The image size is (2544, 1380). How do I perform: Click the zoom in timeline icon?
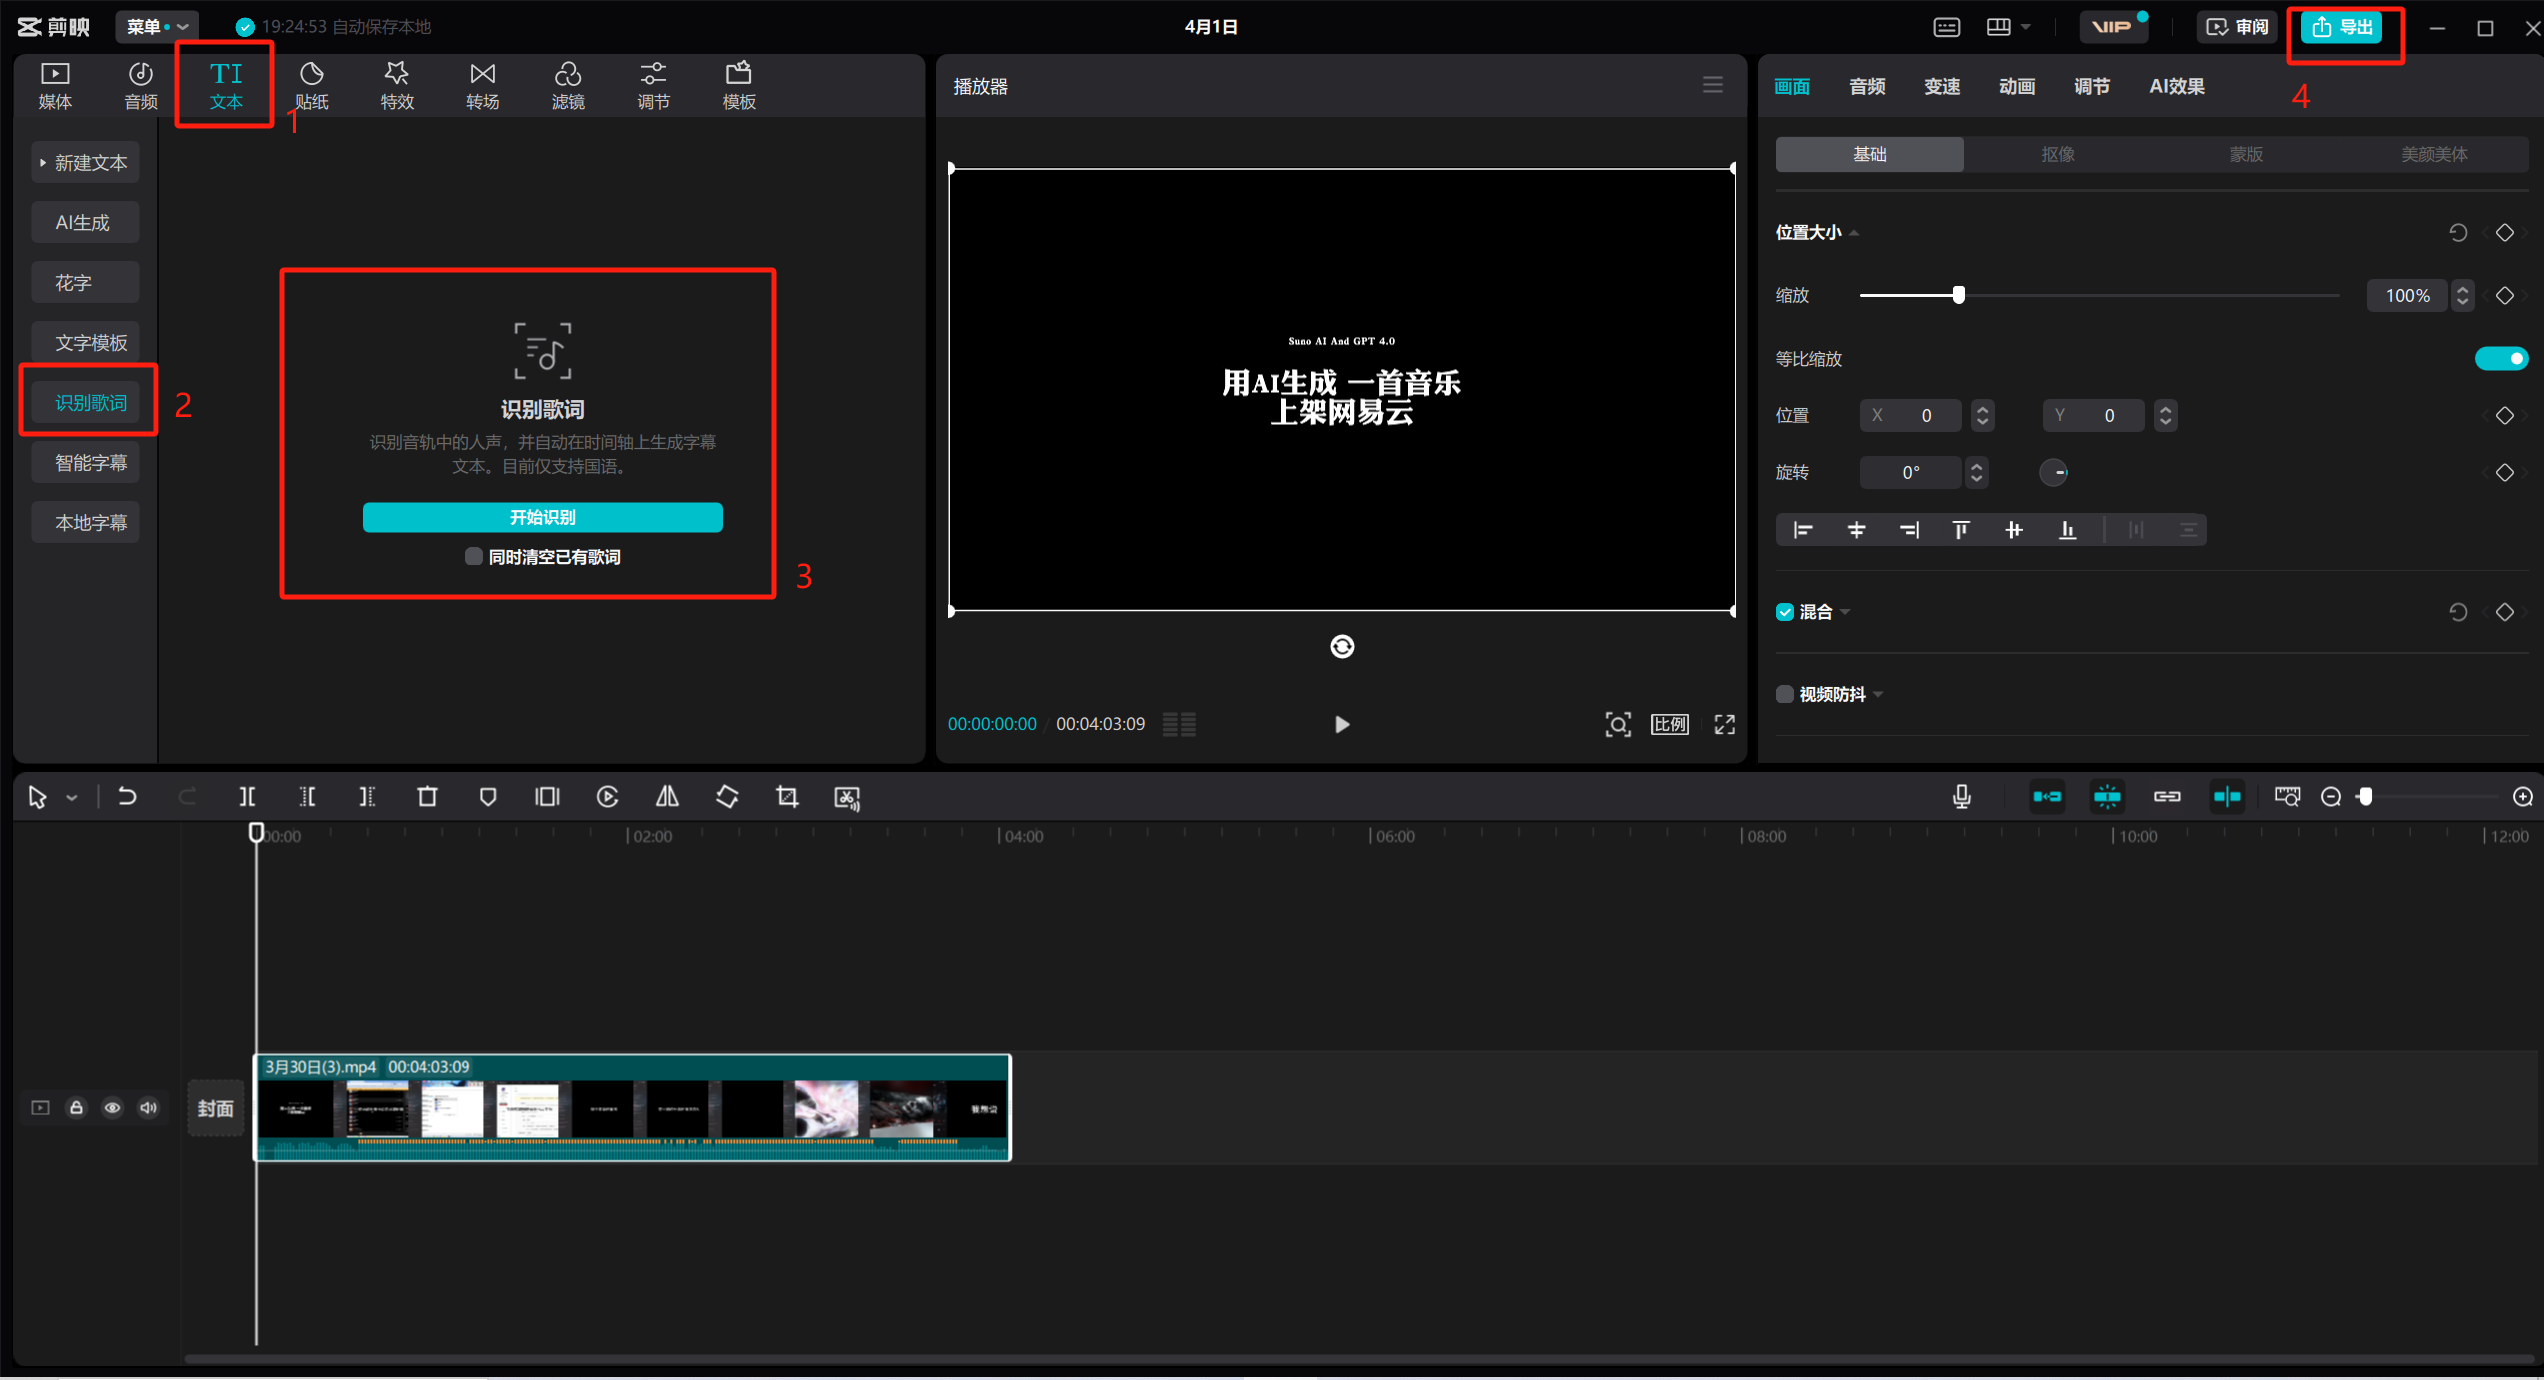pyautogui.click(x=2523, y=797)
